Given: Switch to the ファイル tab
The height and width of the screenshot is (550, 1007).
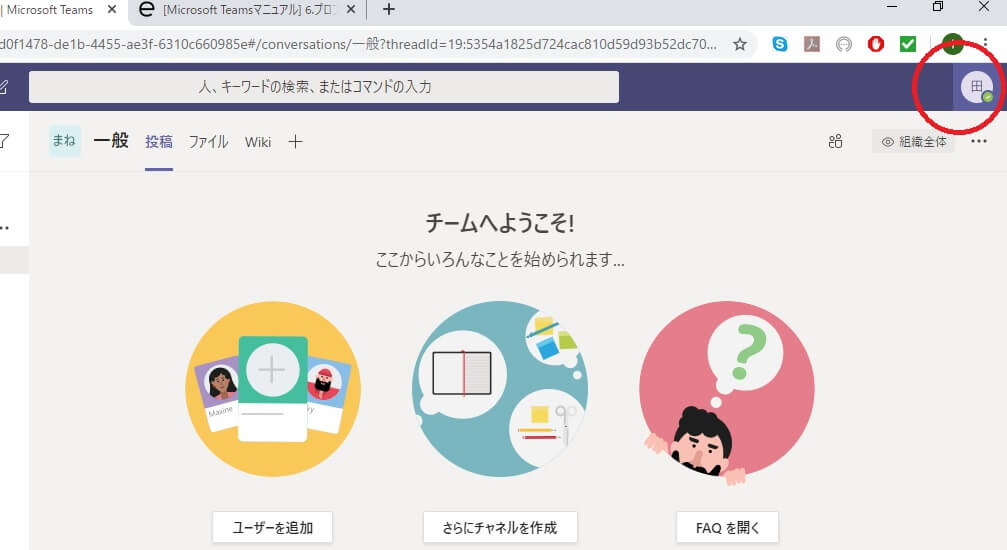Looking at the screenshot, I should 209,142.
